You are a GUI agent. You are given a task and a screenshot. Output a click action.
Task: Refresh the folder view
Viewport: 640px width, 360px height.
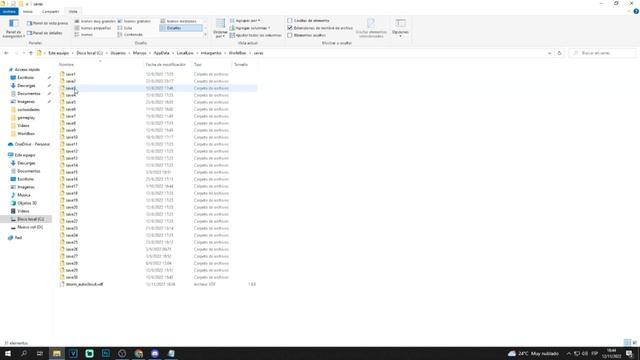click(559, 53)
